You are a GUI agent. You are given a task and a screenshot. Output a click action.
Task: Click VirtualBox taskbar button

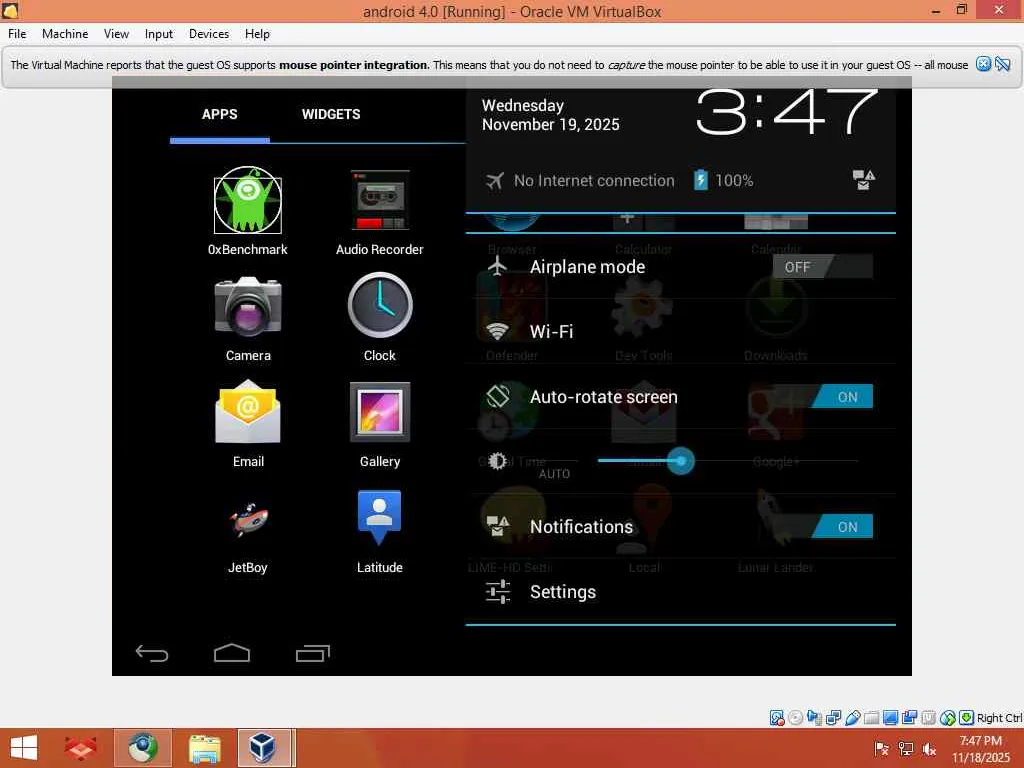coord(264,748)
